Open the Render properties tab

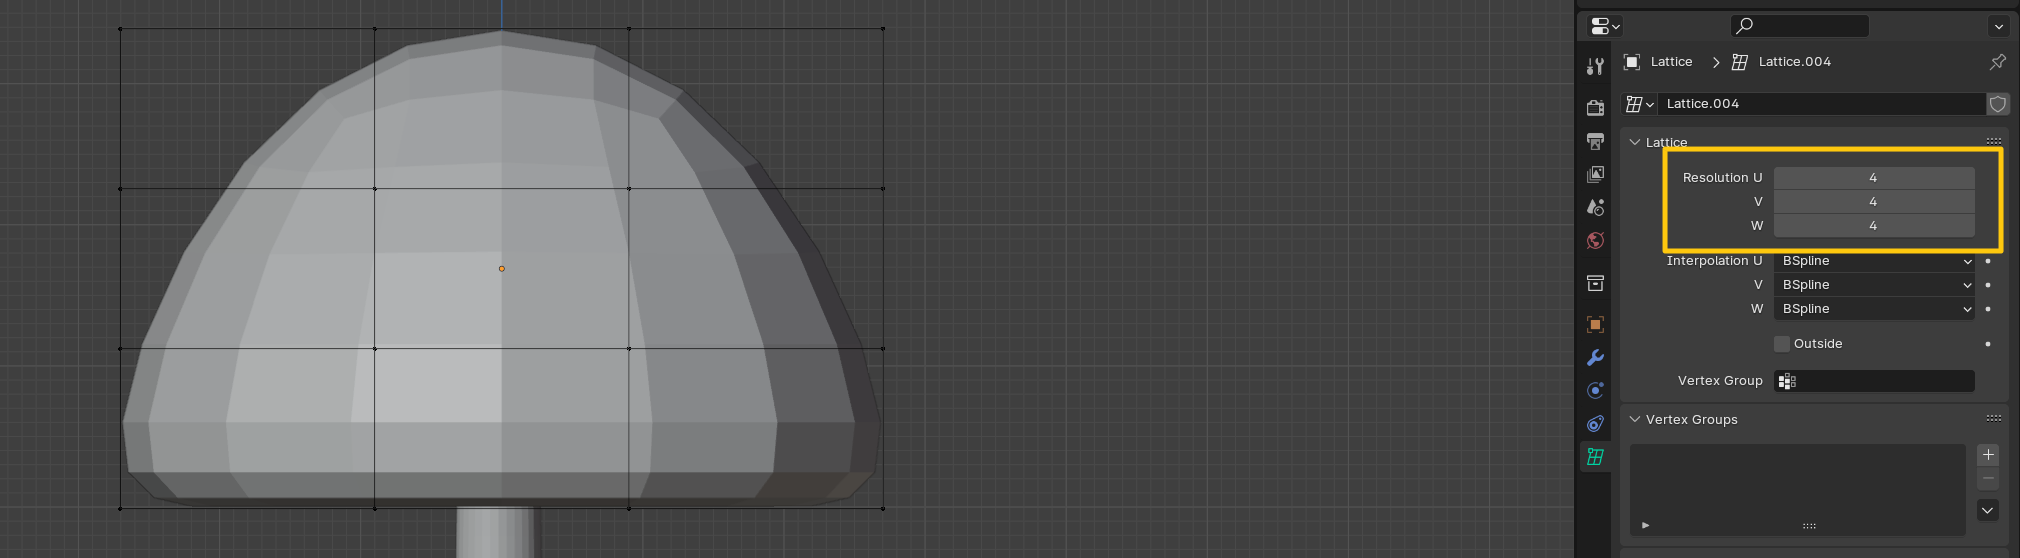[x=1595, y=107]
